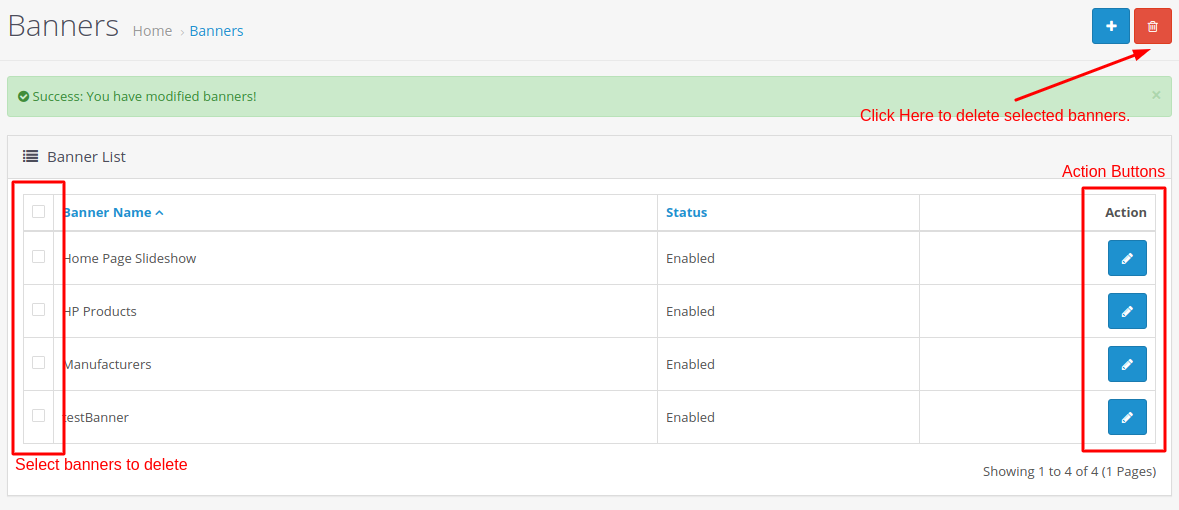
Task: Edit the Home Page Slideshow banner
Action: point(1127,258)
